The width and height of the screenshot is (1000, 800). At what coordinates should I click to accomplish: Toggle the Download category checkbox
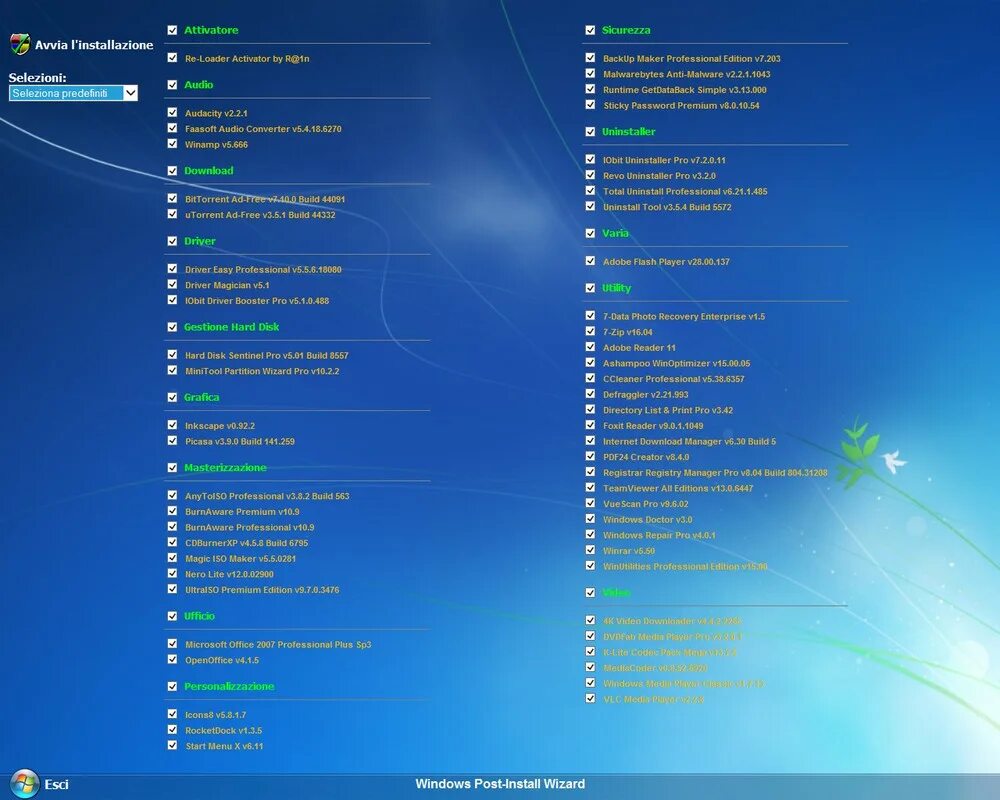point(172,171)
